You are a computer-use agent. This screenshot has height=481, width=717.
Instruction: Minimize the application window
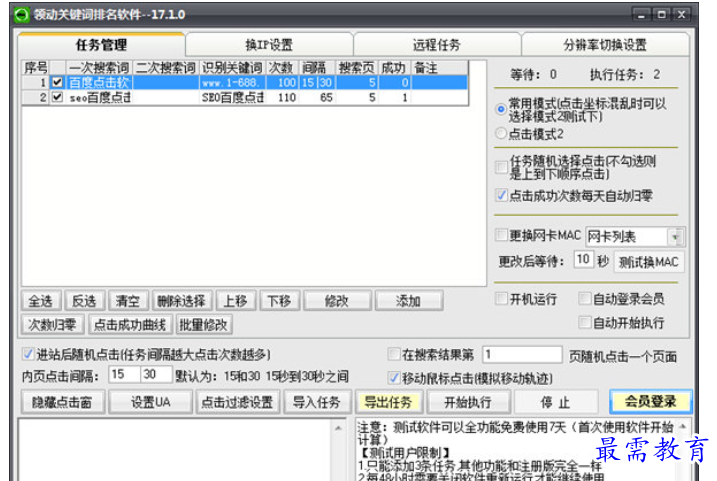(641, 15)
